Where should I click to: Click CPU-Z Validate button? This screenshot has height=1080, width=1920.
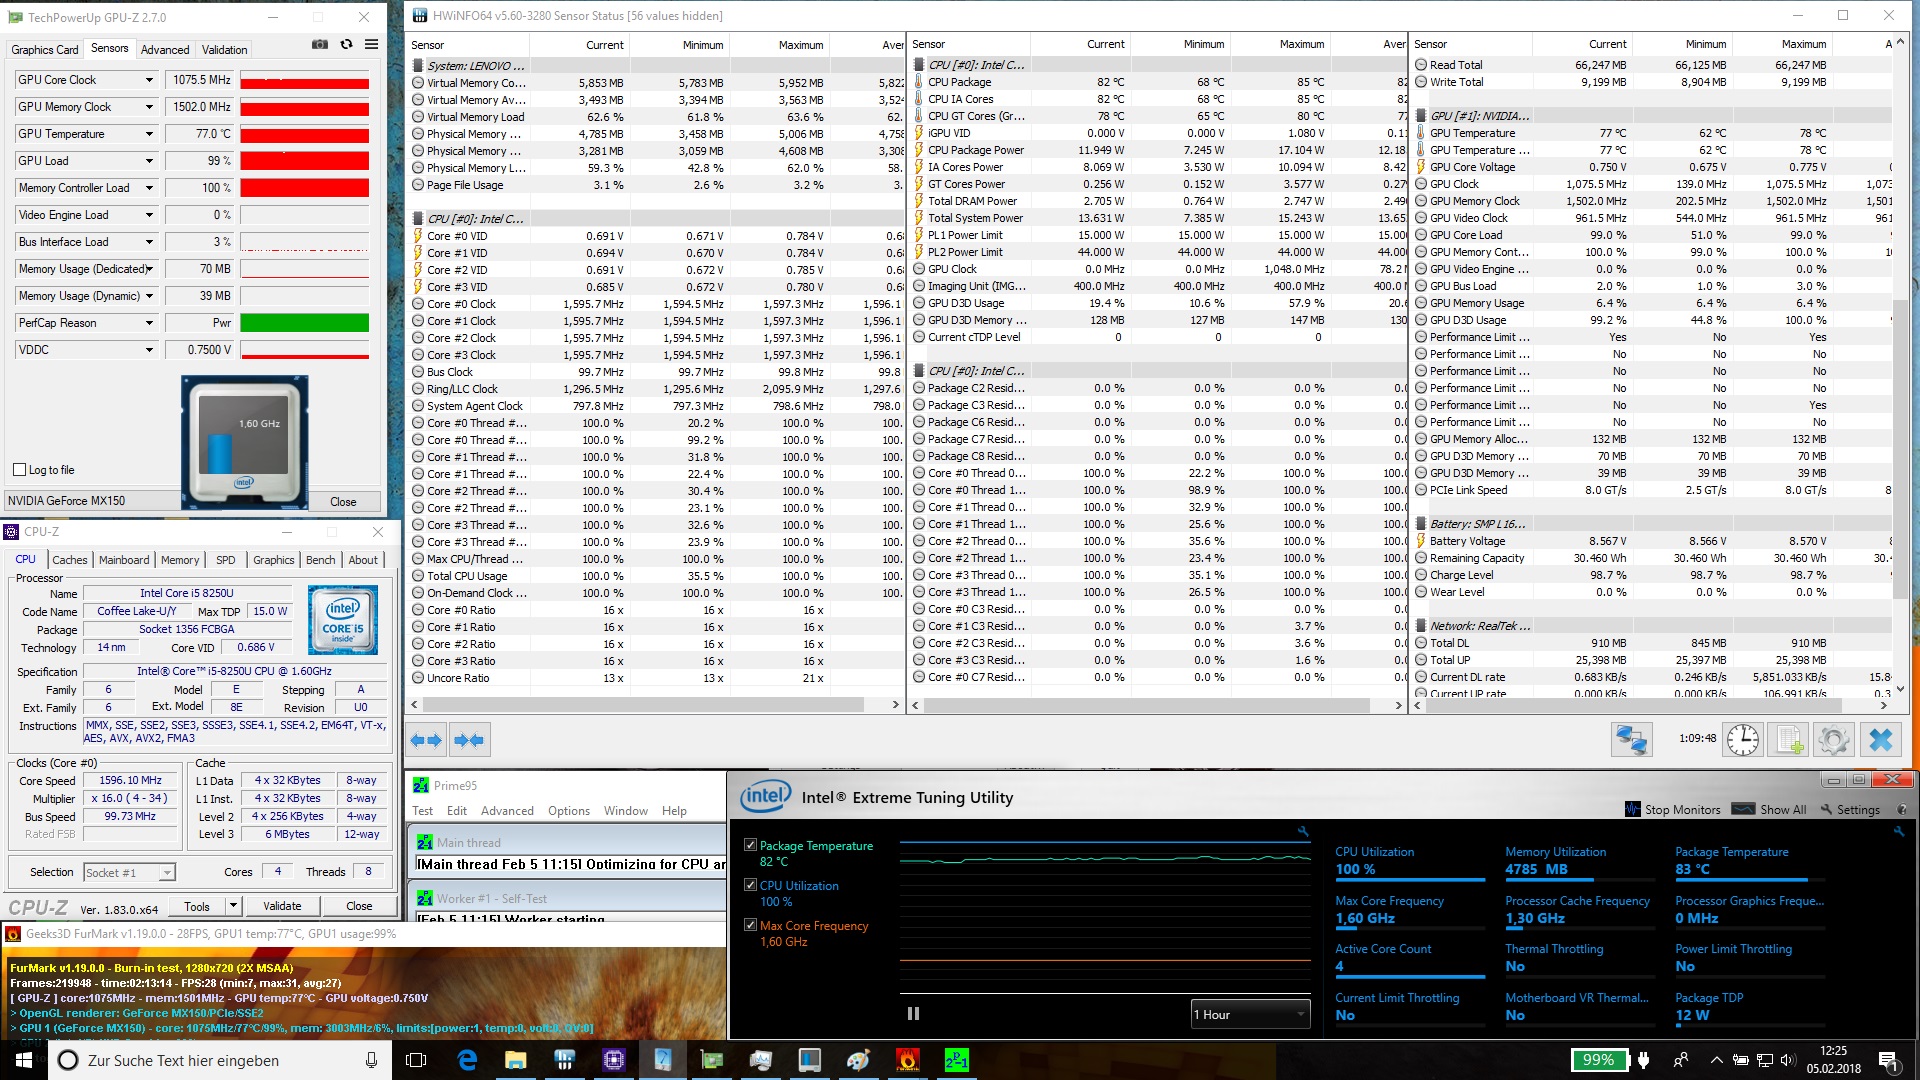pos(282,906)
